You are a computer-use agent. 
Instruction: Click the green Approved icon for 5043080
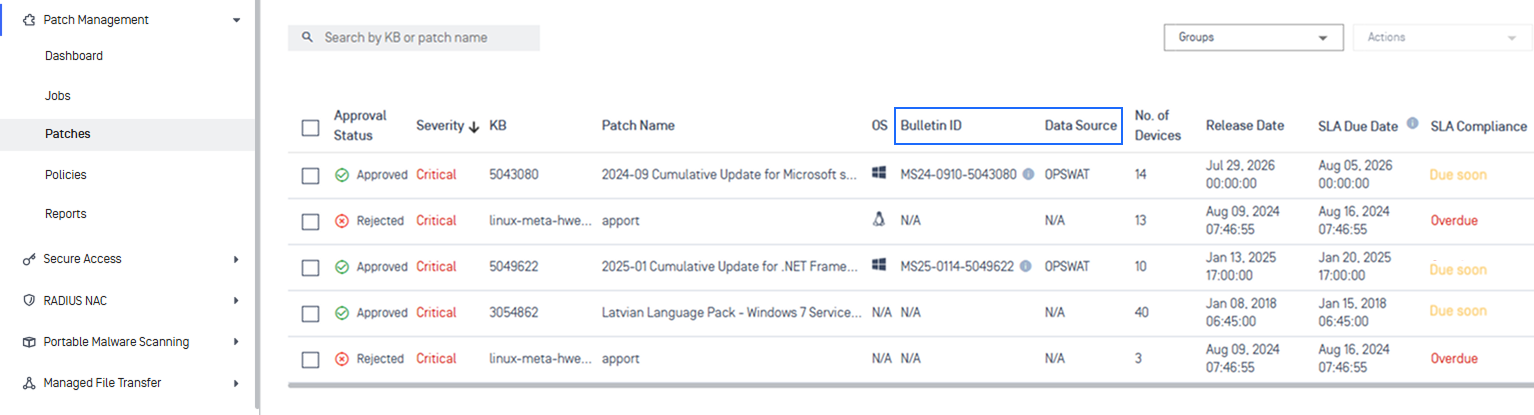[x=342, y=174]
